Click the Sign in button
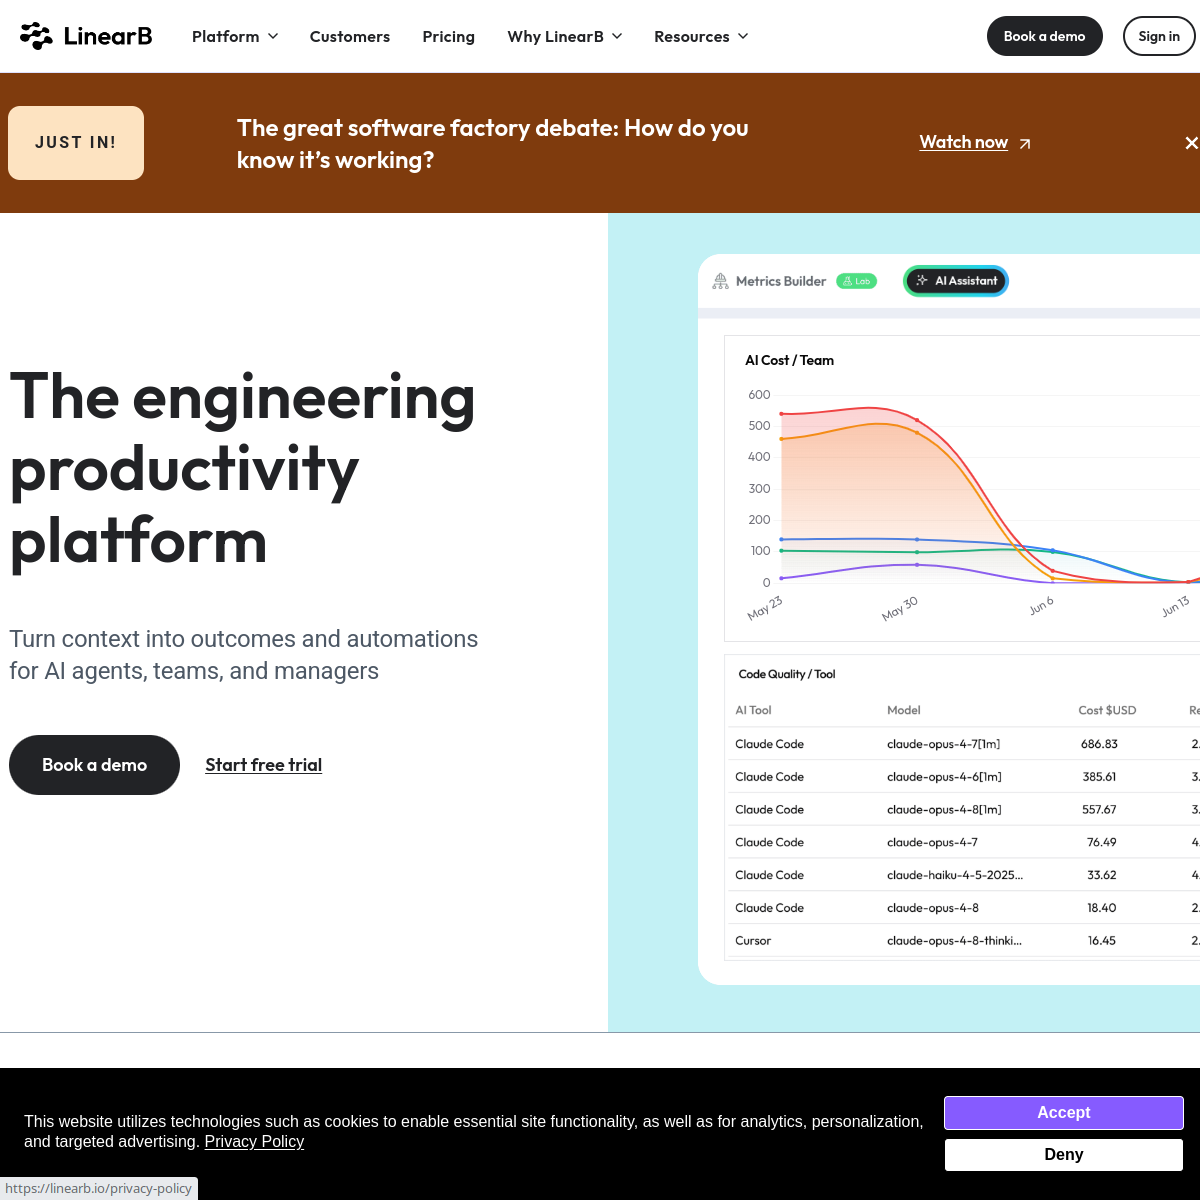 point(1159,36)
